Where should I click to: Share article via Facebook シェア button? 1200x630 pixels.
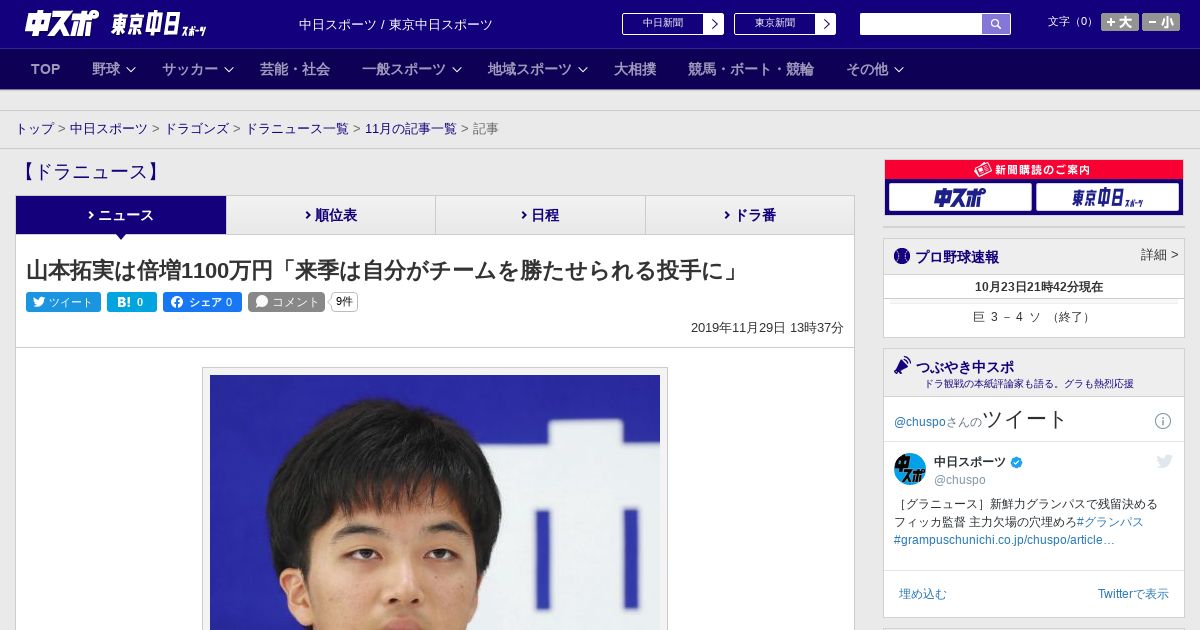[x=202, y=302]
